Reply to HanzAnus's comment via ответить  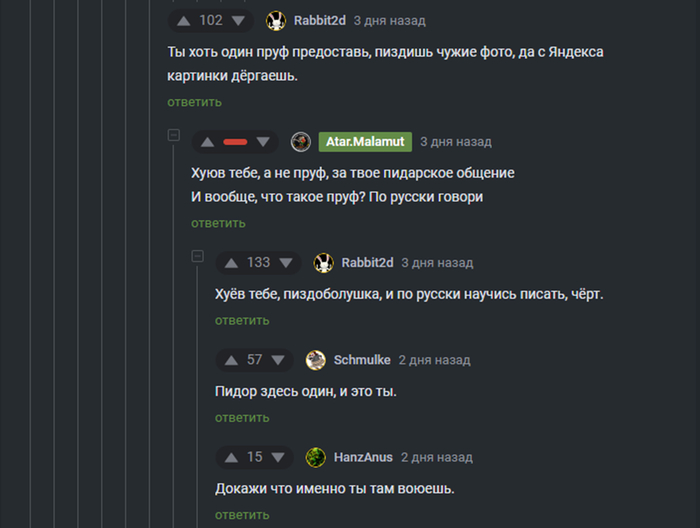click(x=242, y=514)
